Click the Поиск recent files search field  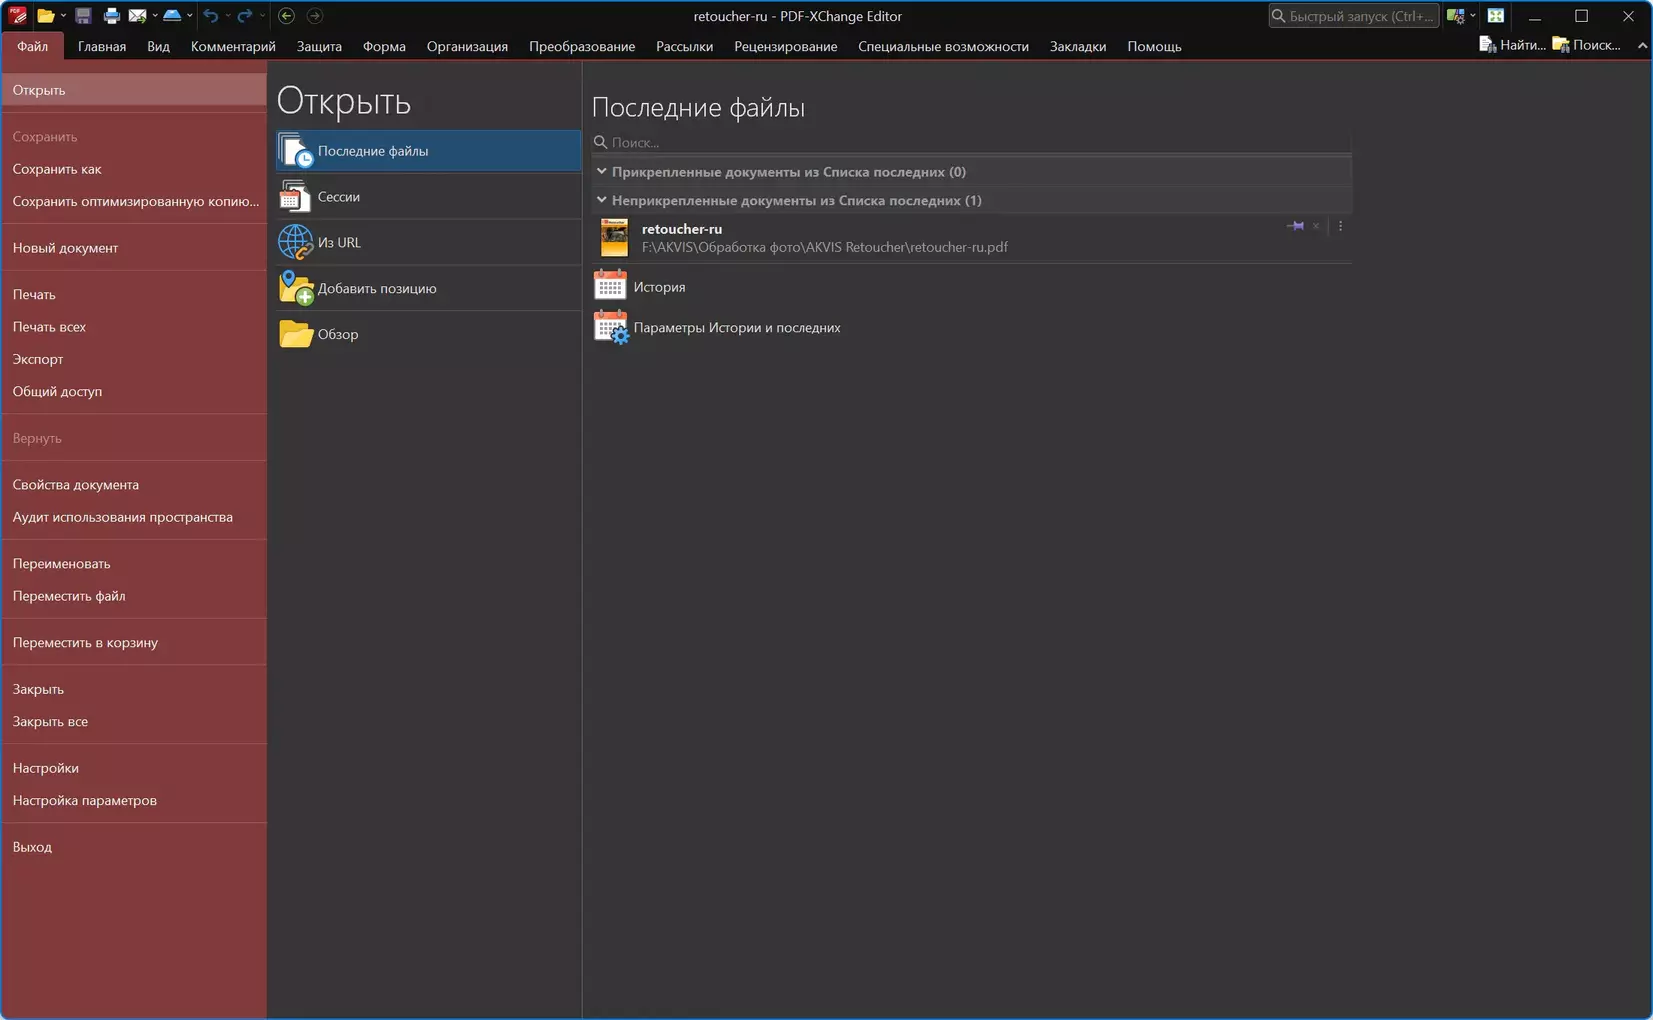click(970, 142)
